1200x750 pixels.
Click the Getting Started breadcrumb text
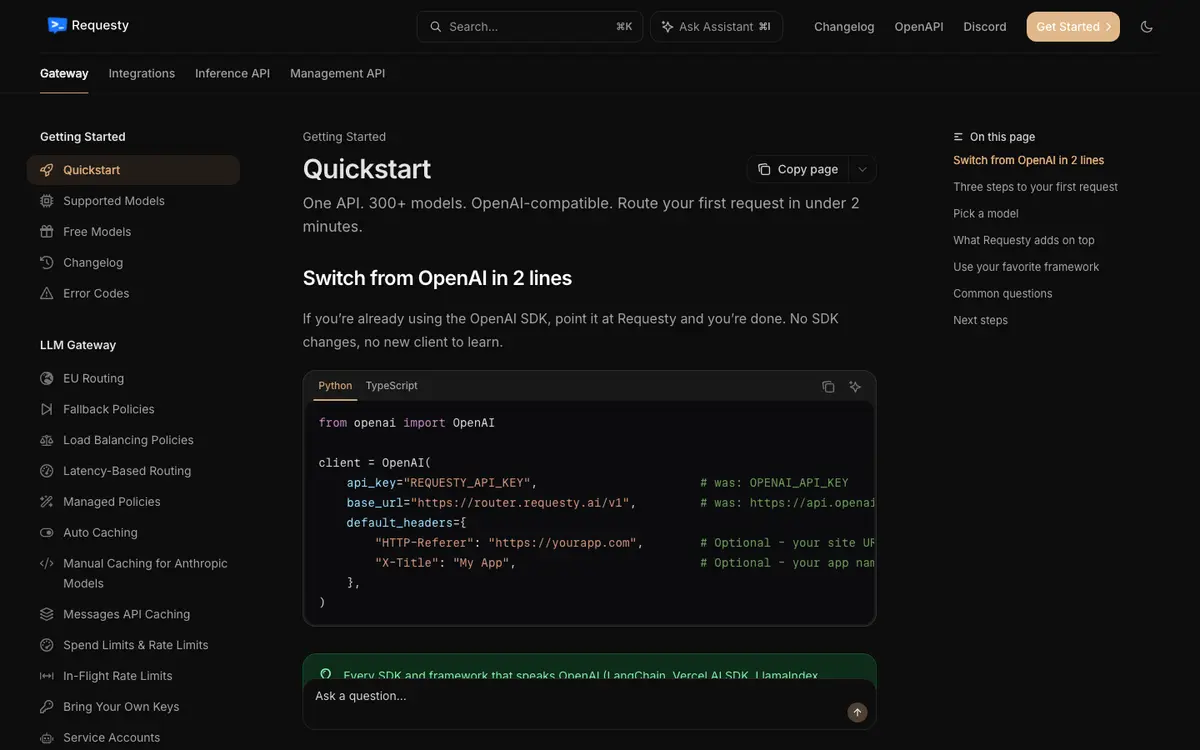coord(344,137)
